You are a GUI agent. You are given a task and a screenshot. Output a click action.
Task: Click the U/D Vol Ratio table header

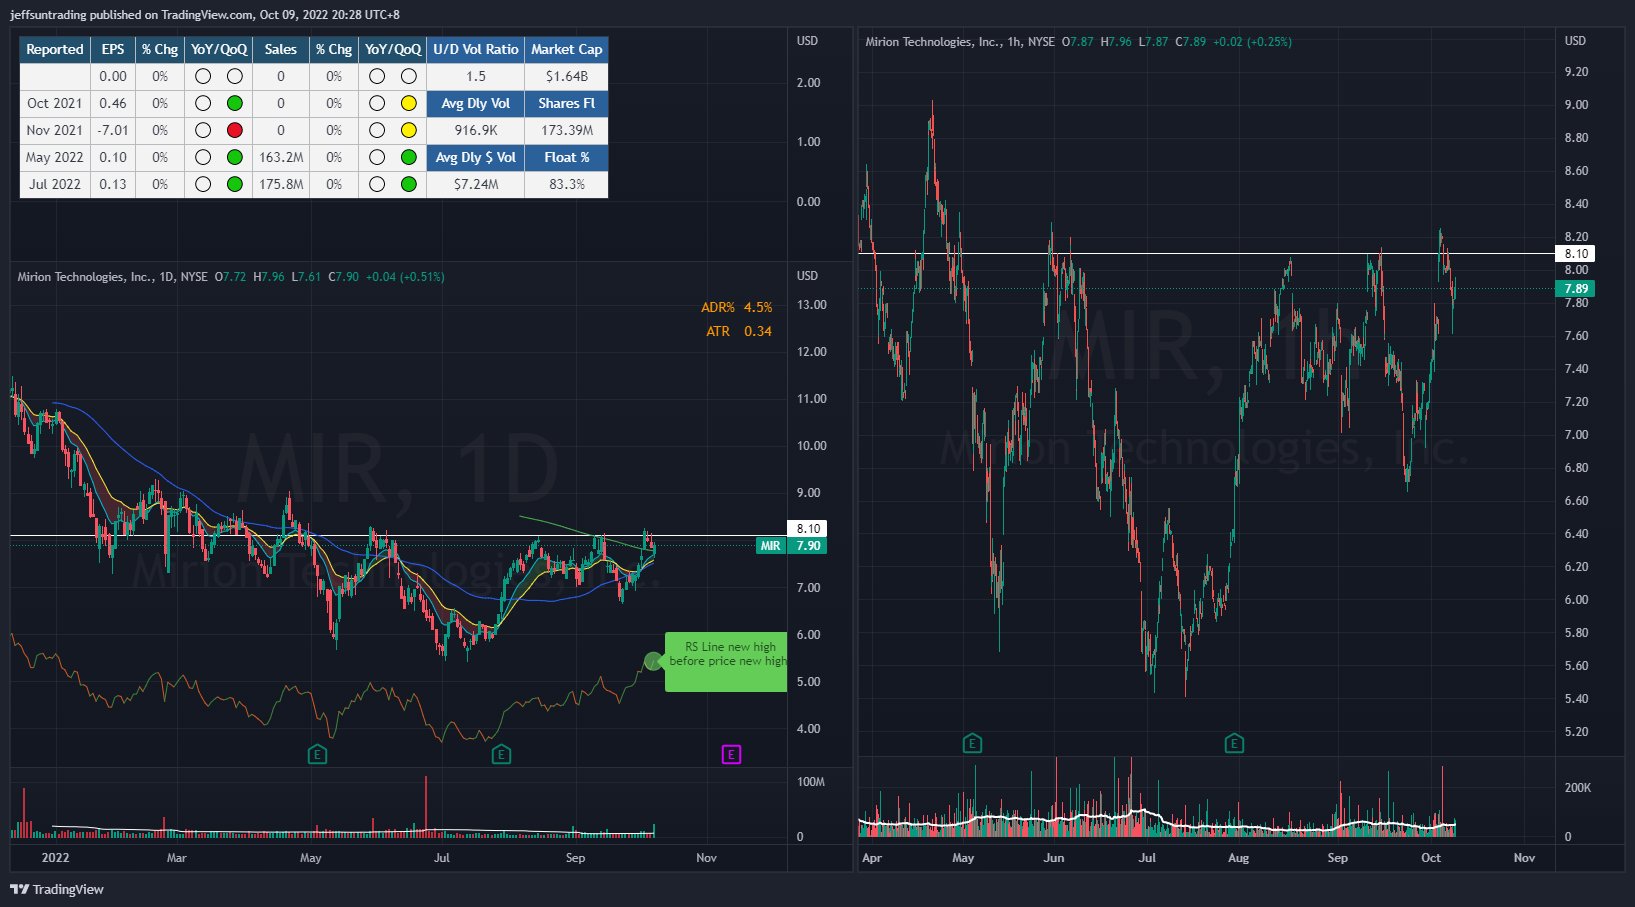(x=475, y=49)
